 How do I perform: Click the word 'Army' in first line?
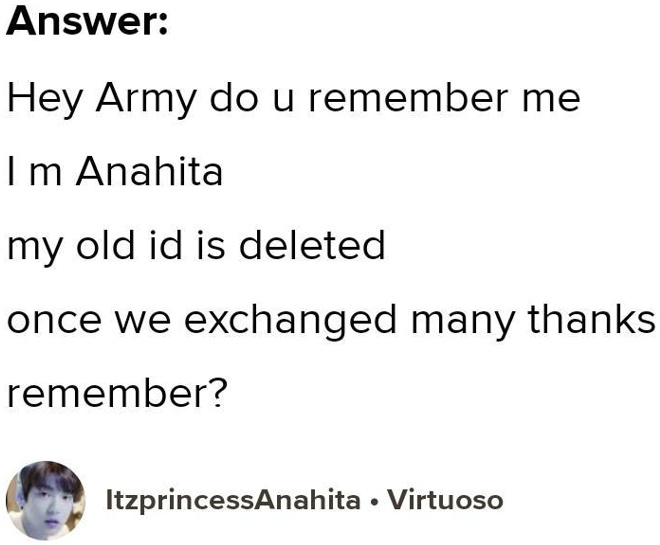coord(146,101)
